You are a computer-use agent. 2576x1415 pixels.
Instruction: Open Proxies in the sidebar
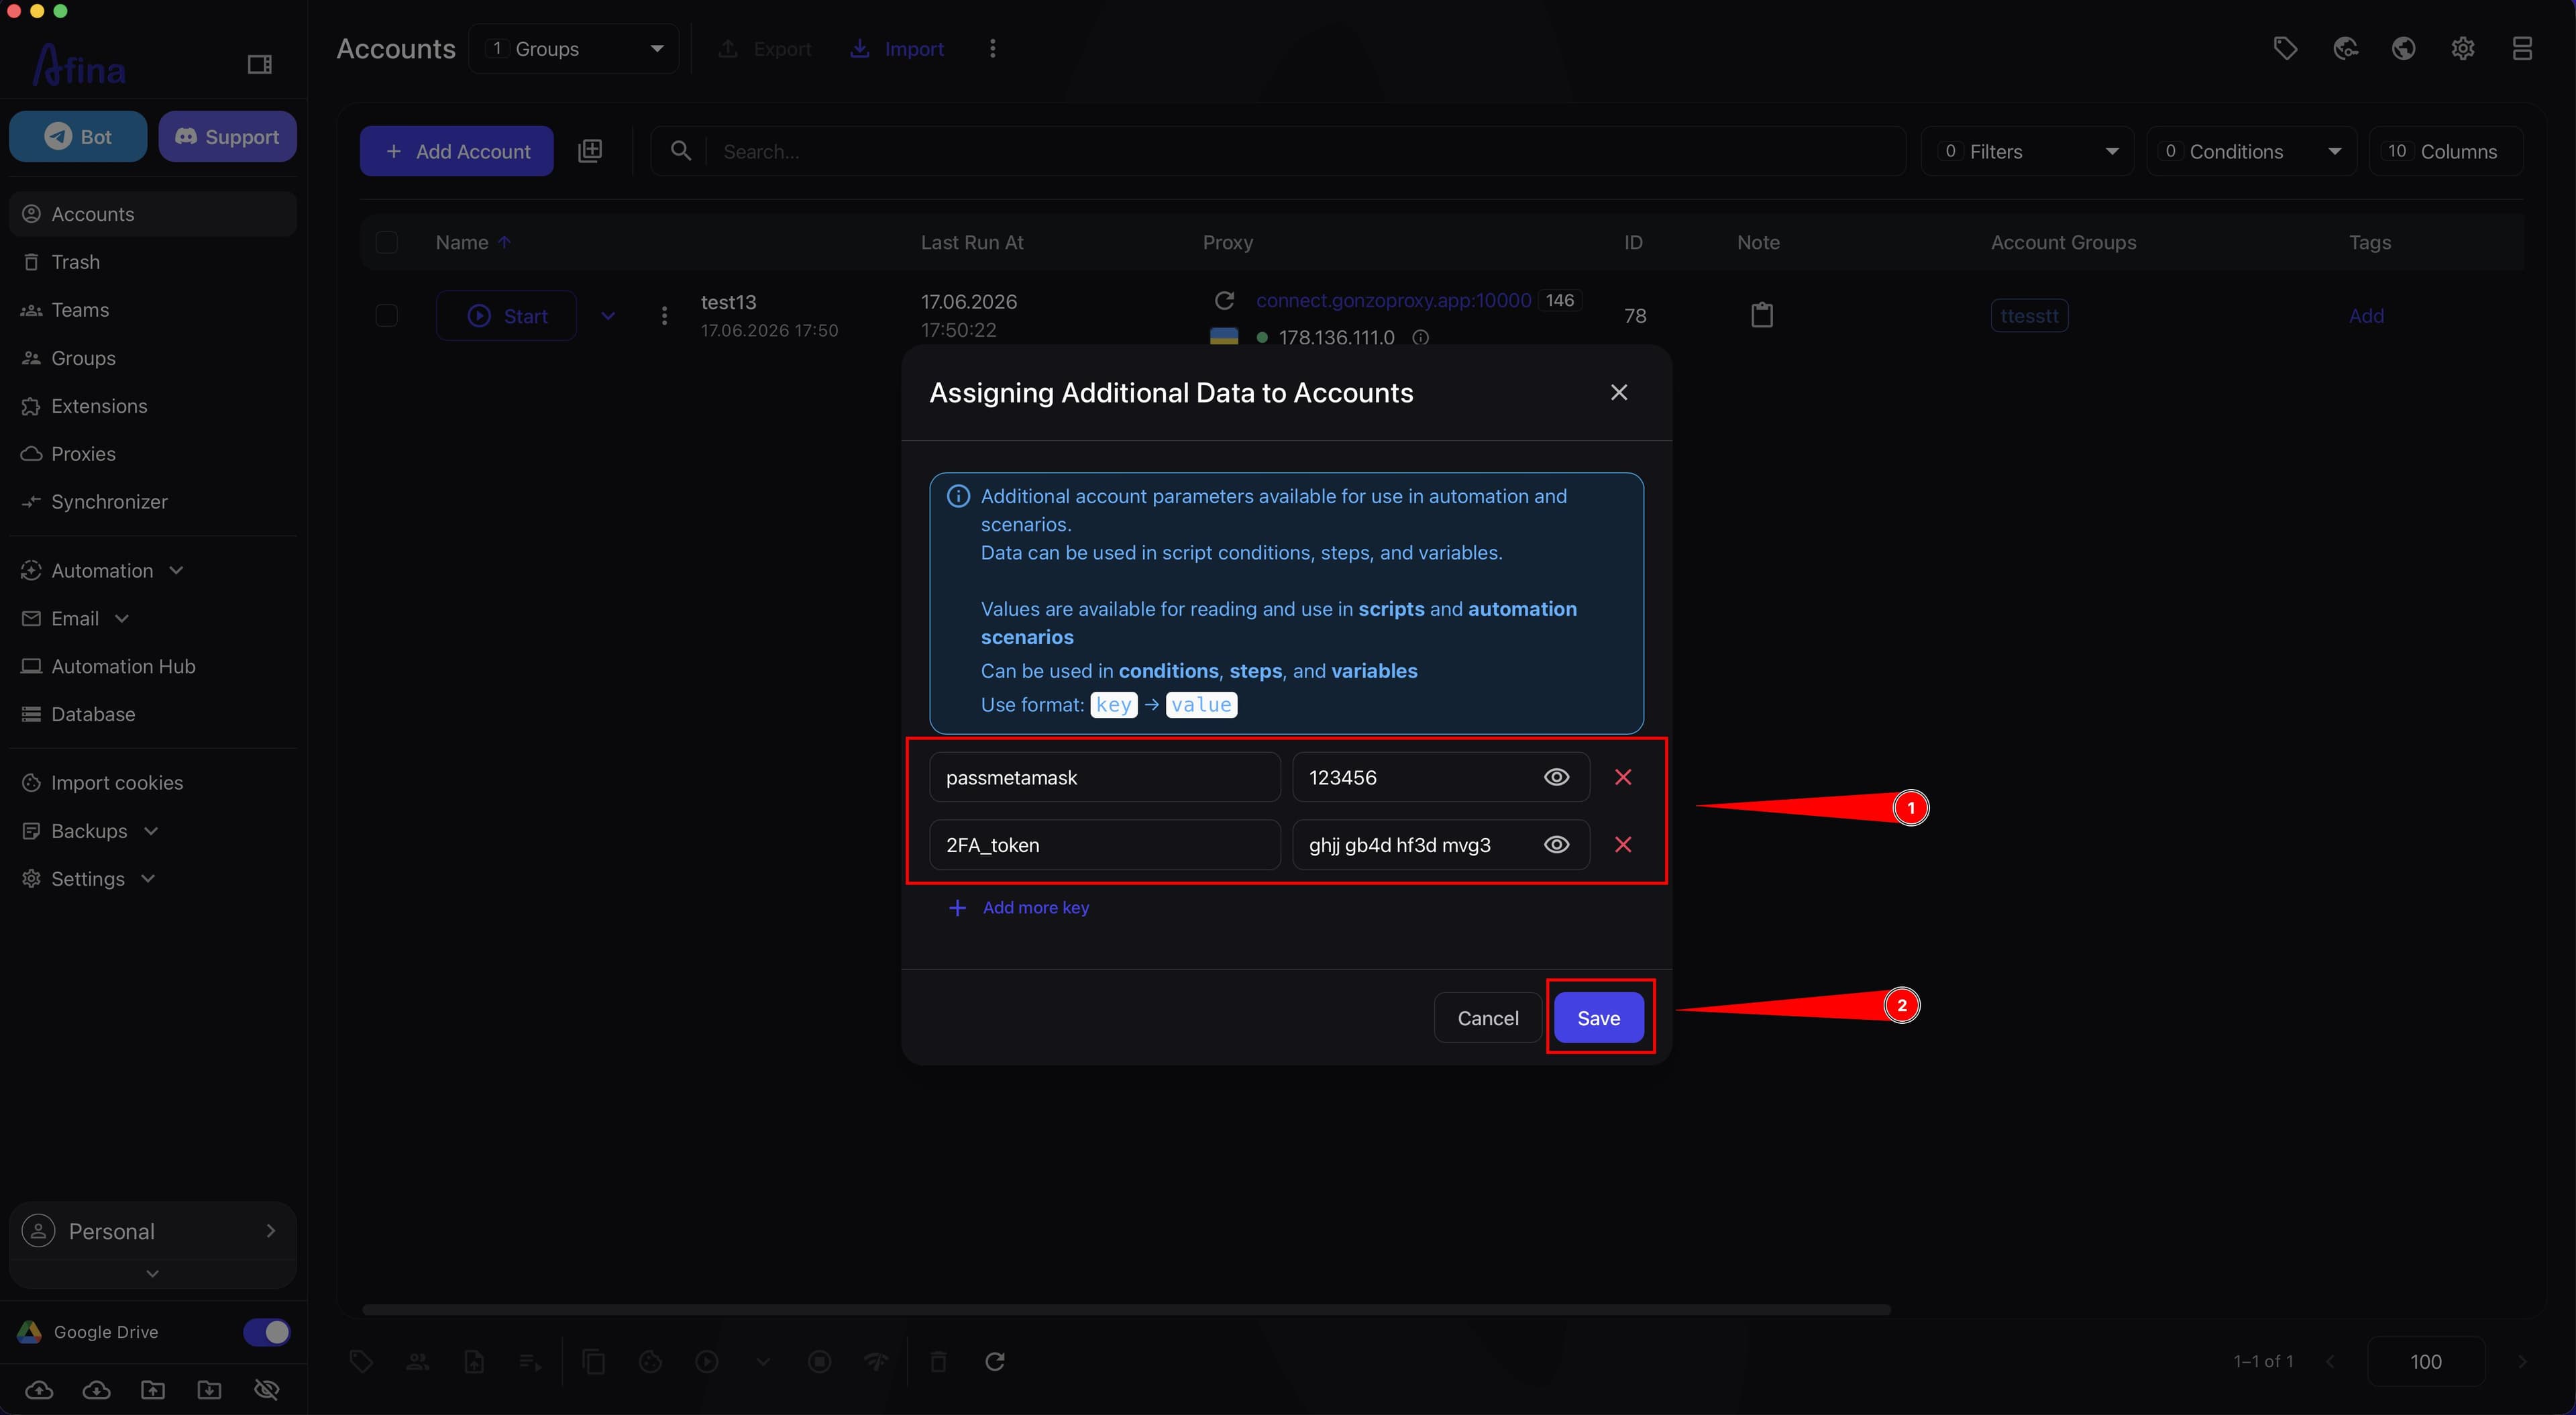(x=152, y=454)
